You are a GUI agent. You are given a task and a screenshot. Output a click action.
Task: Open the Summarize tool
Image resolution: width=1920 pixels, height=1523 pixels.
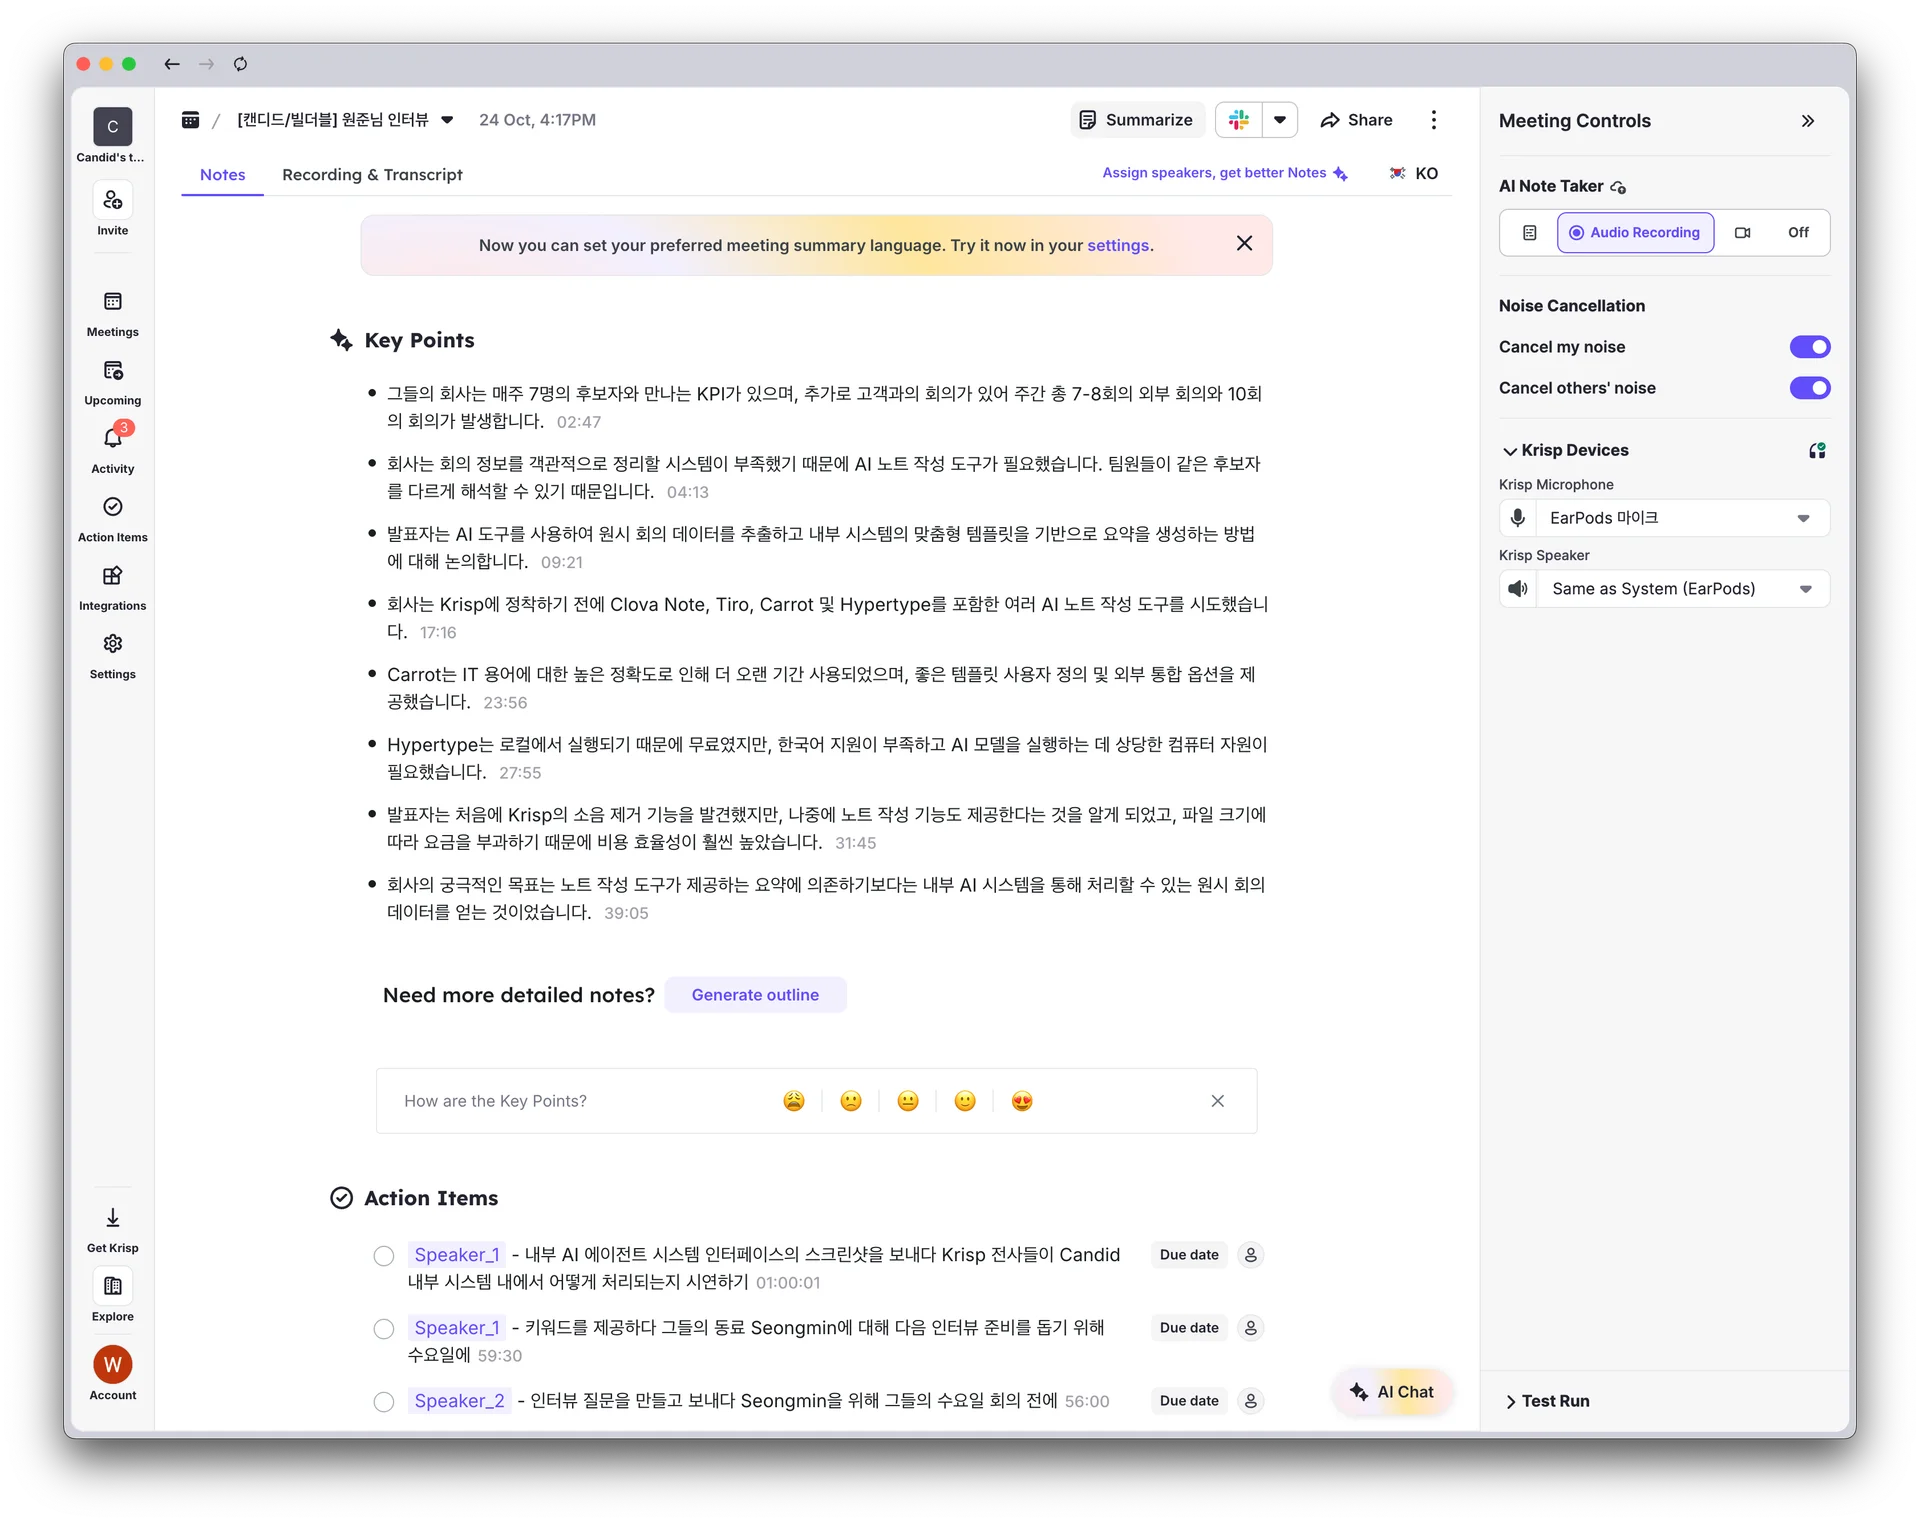click(1137, 119)
